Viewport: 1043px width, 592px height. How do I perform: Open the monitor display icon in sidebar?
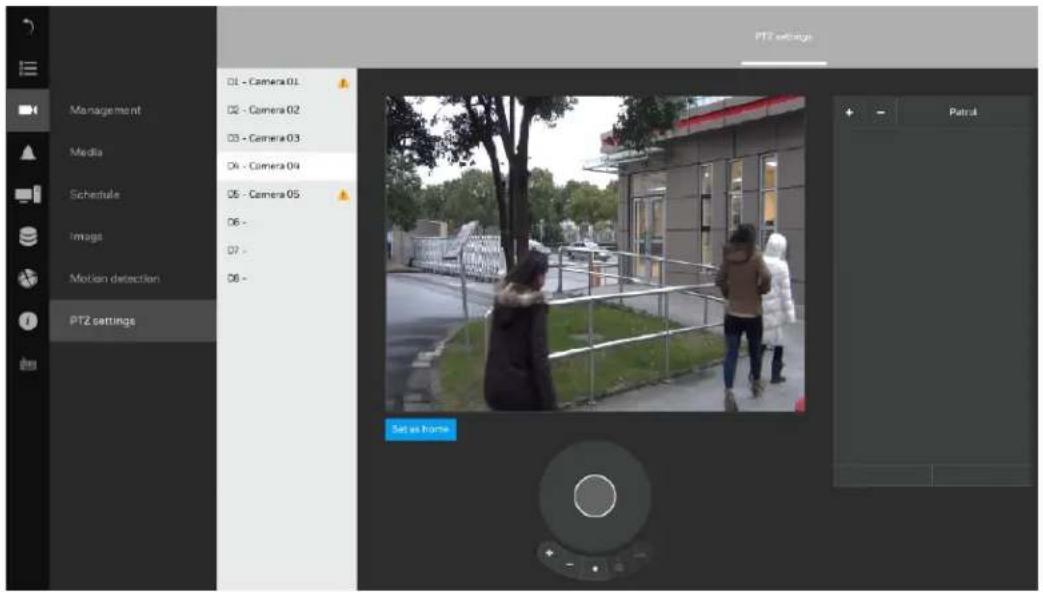coord(28,194)
